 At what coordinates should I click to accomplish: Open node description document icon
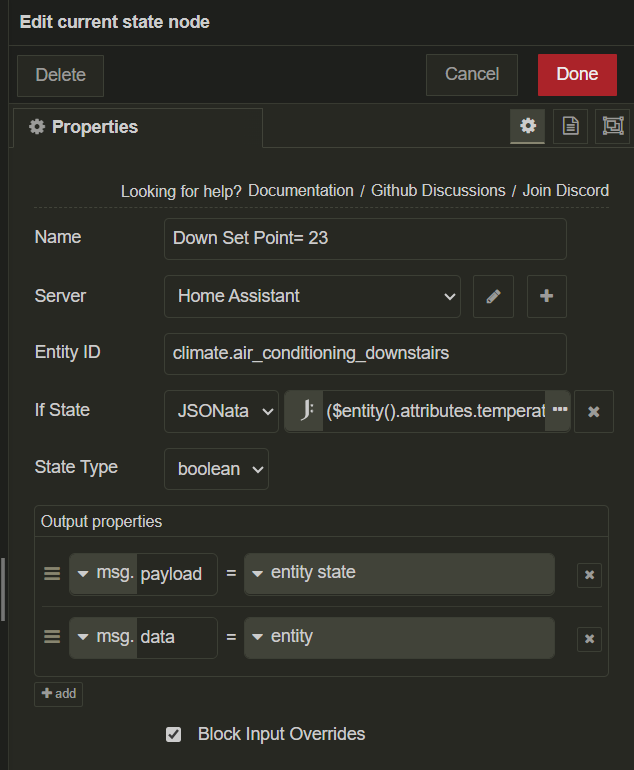pos(570,126)
